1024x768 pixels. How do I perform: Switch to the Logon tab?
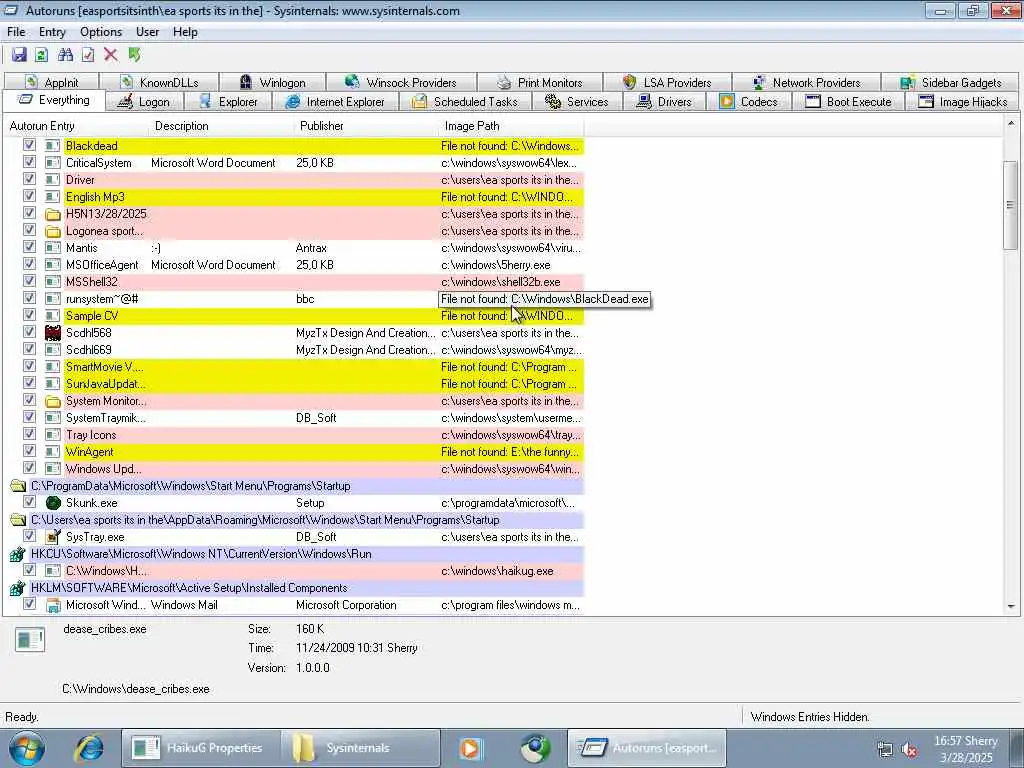tap(145, 102)
